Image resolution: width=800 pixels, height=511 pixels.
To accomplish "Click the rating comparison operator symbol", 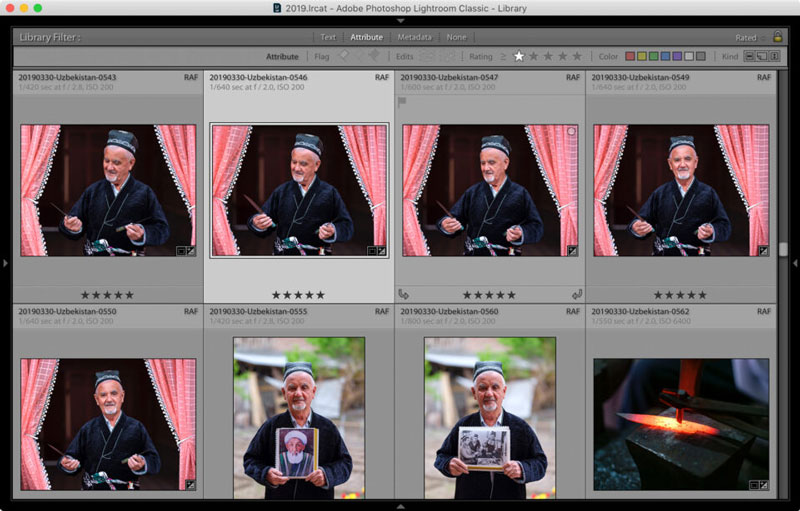I will click(x=503, y=57).
